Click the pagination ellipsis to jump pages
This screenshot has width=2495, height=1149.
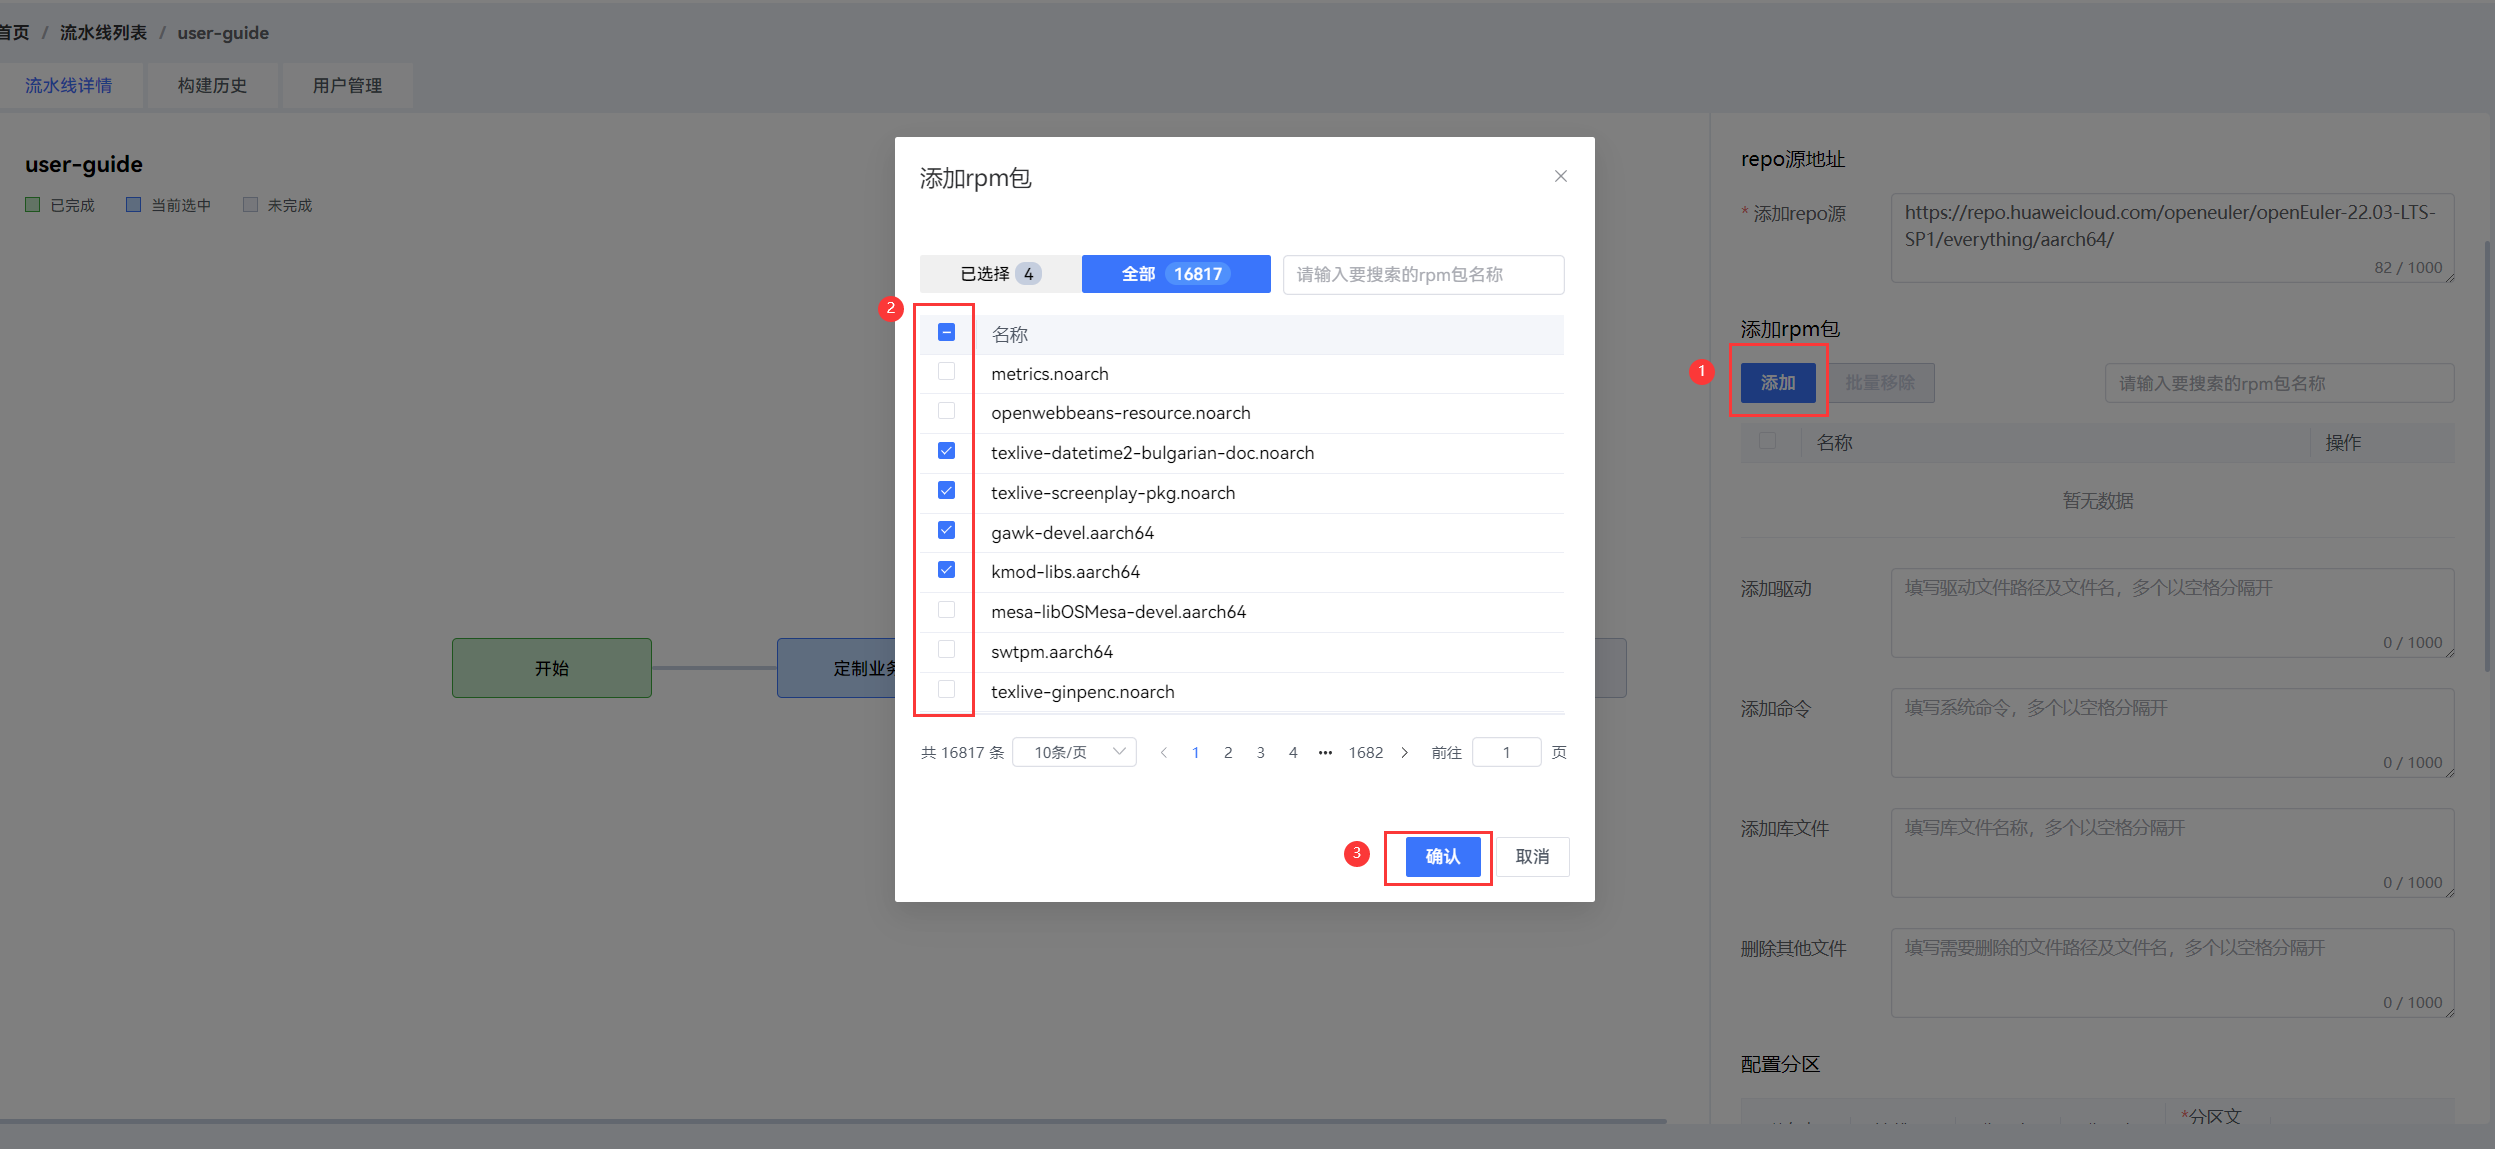[1325, 753]
